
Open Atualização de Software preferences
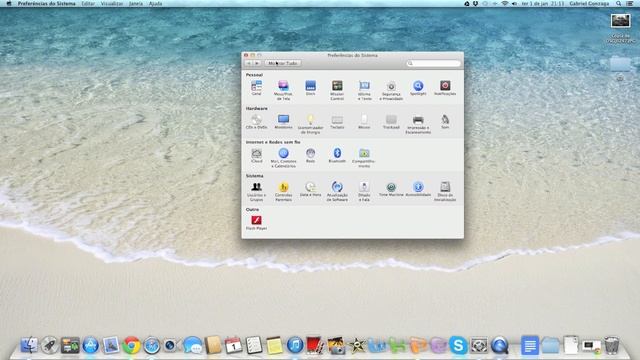click(337, 191)
